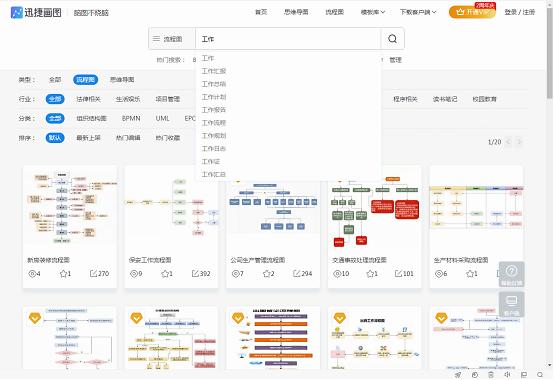Click the rocket icon in bottom bar

click(458, 374)
